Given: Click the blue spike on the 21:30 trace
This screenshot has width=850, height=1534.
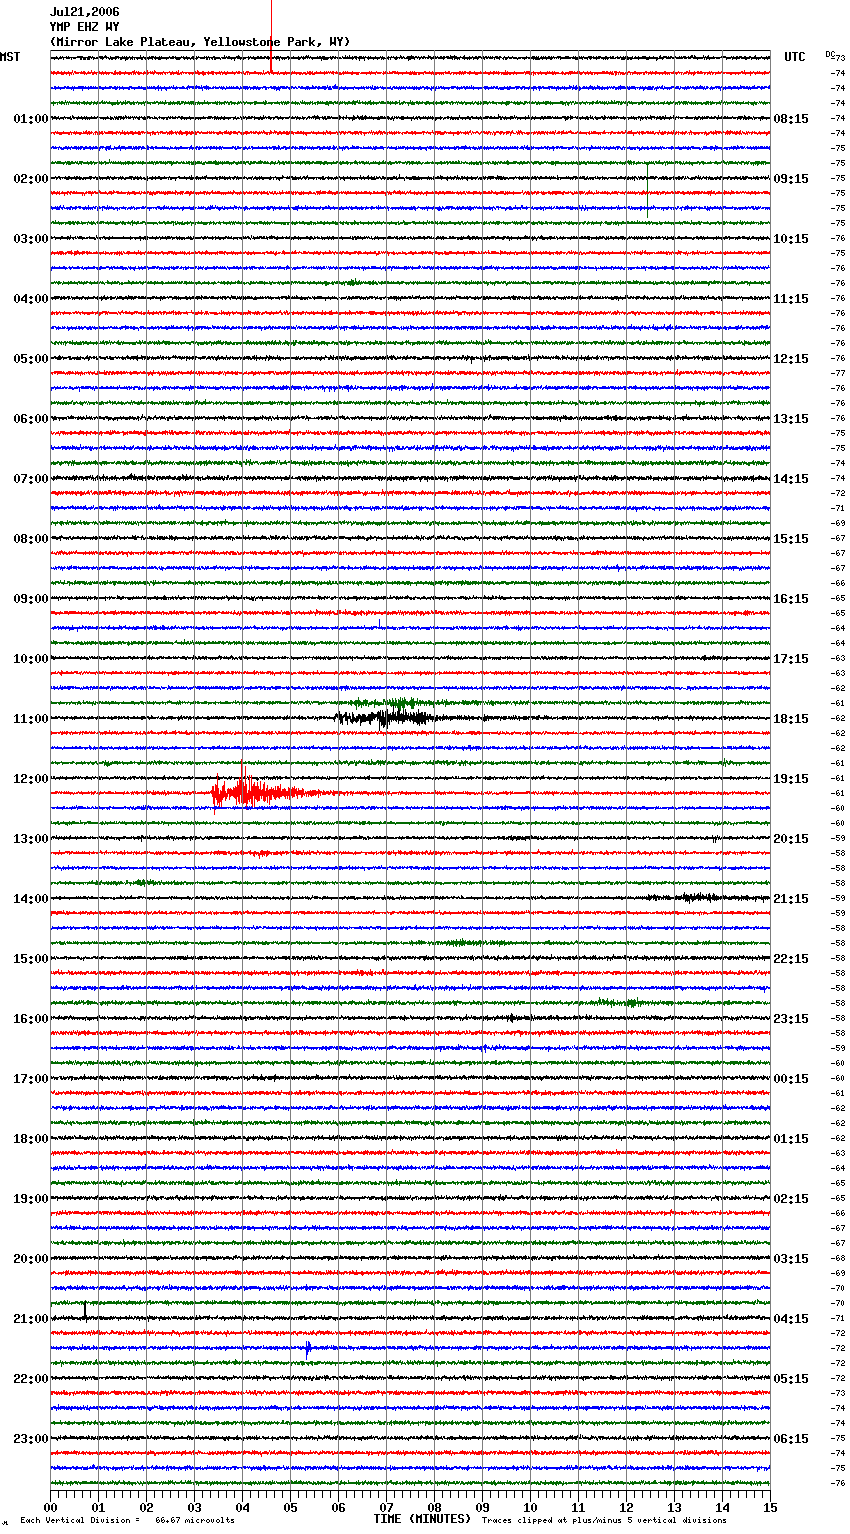Looking at the screenshot, I should pos(308,1348).
